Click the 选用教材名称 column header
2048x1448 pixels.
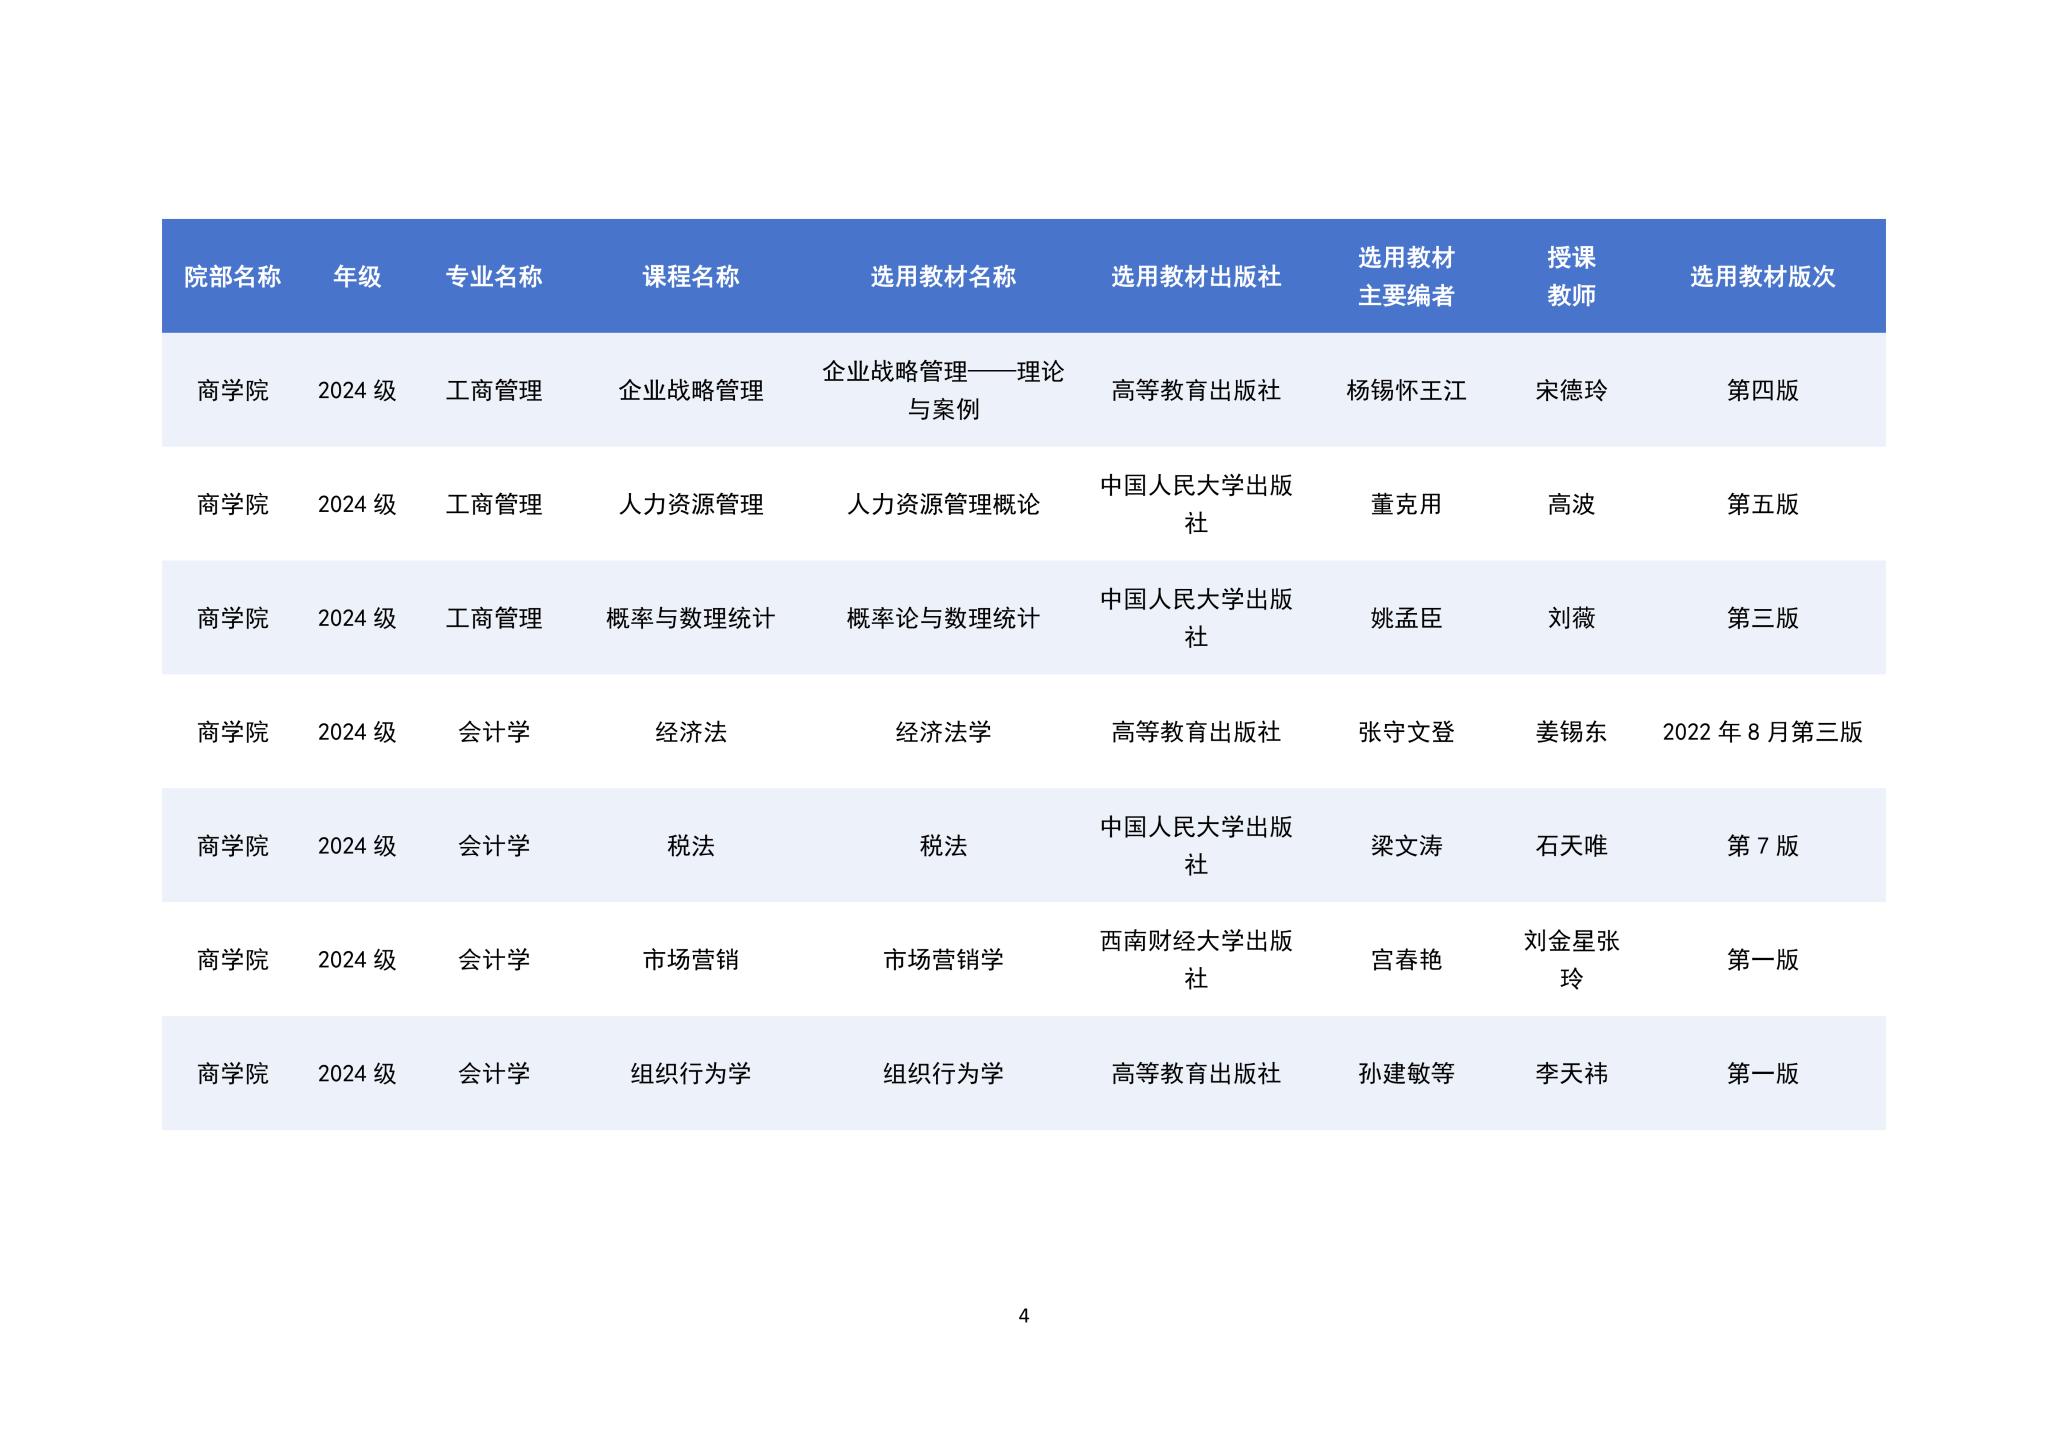[943, 277]
